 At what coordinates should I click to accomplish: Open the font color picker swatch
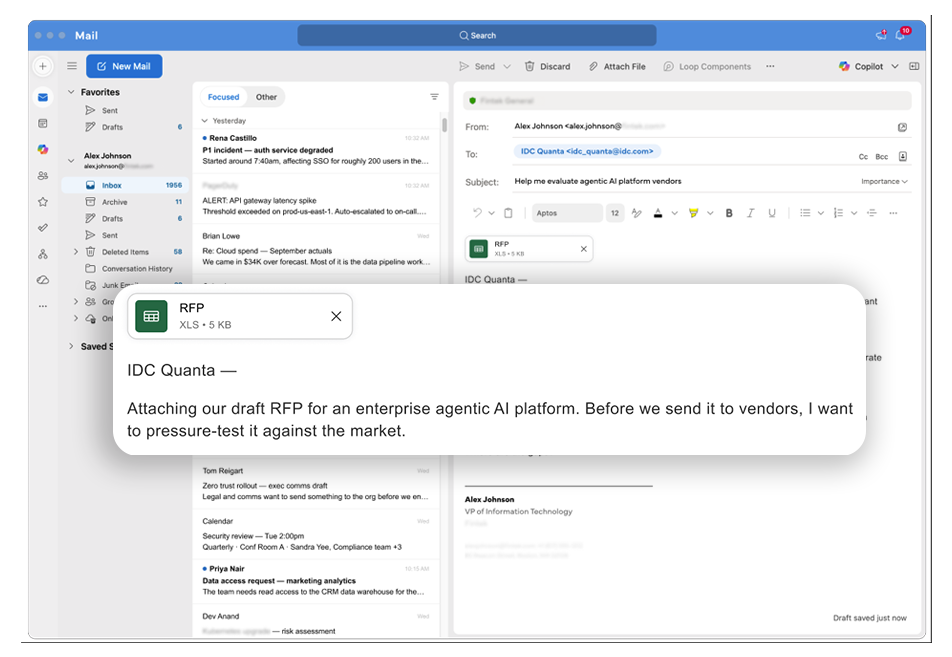pos(658,213)
